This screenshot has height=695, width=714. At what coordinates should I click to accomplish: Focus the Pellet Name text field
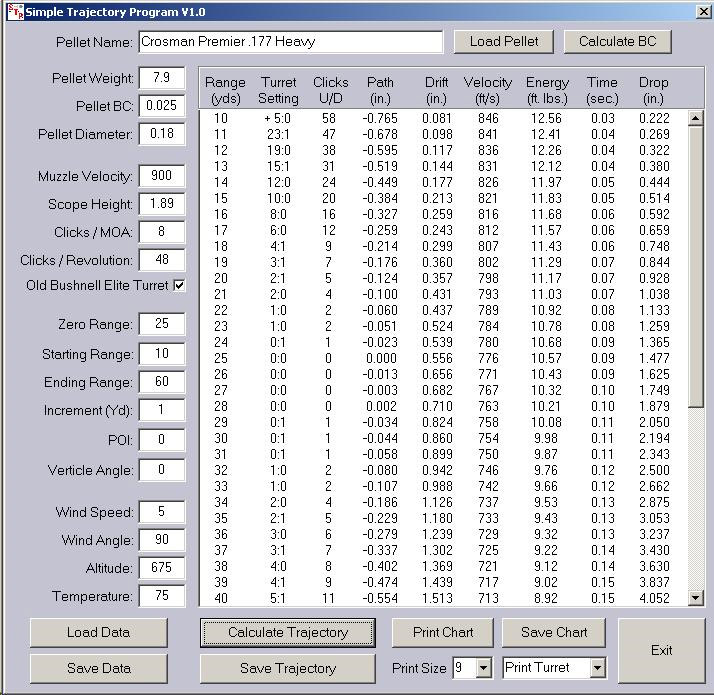click(290, 42)
